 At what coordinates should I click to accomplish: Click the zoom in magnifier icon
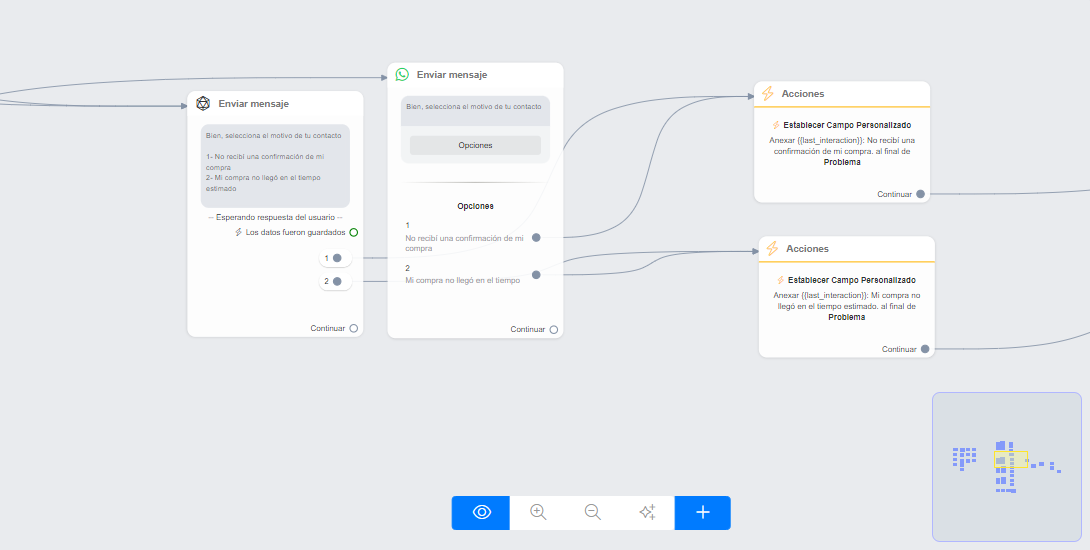pyautogui.click(x=538, y=512)
